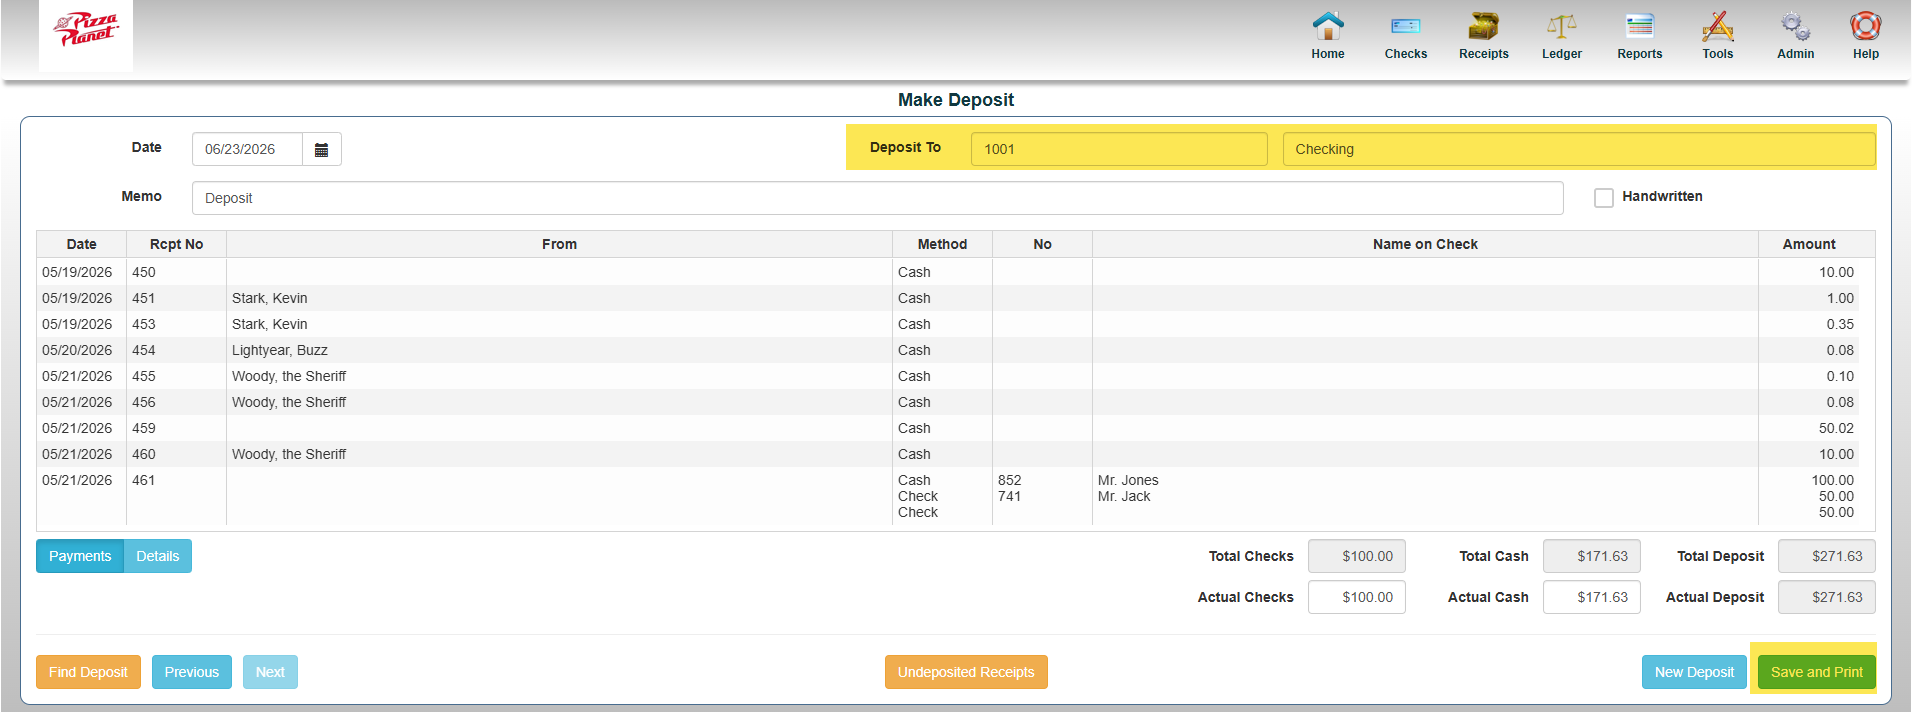Click the Total Checks field
The height and width of the screenshot is (712, 1912).
coord(1356,556)
